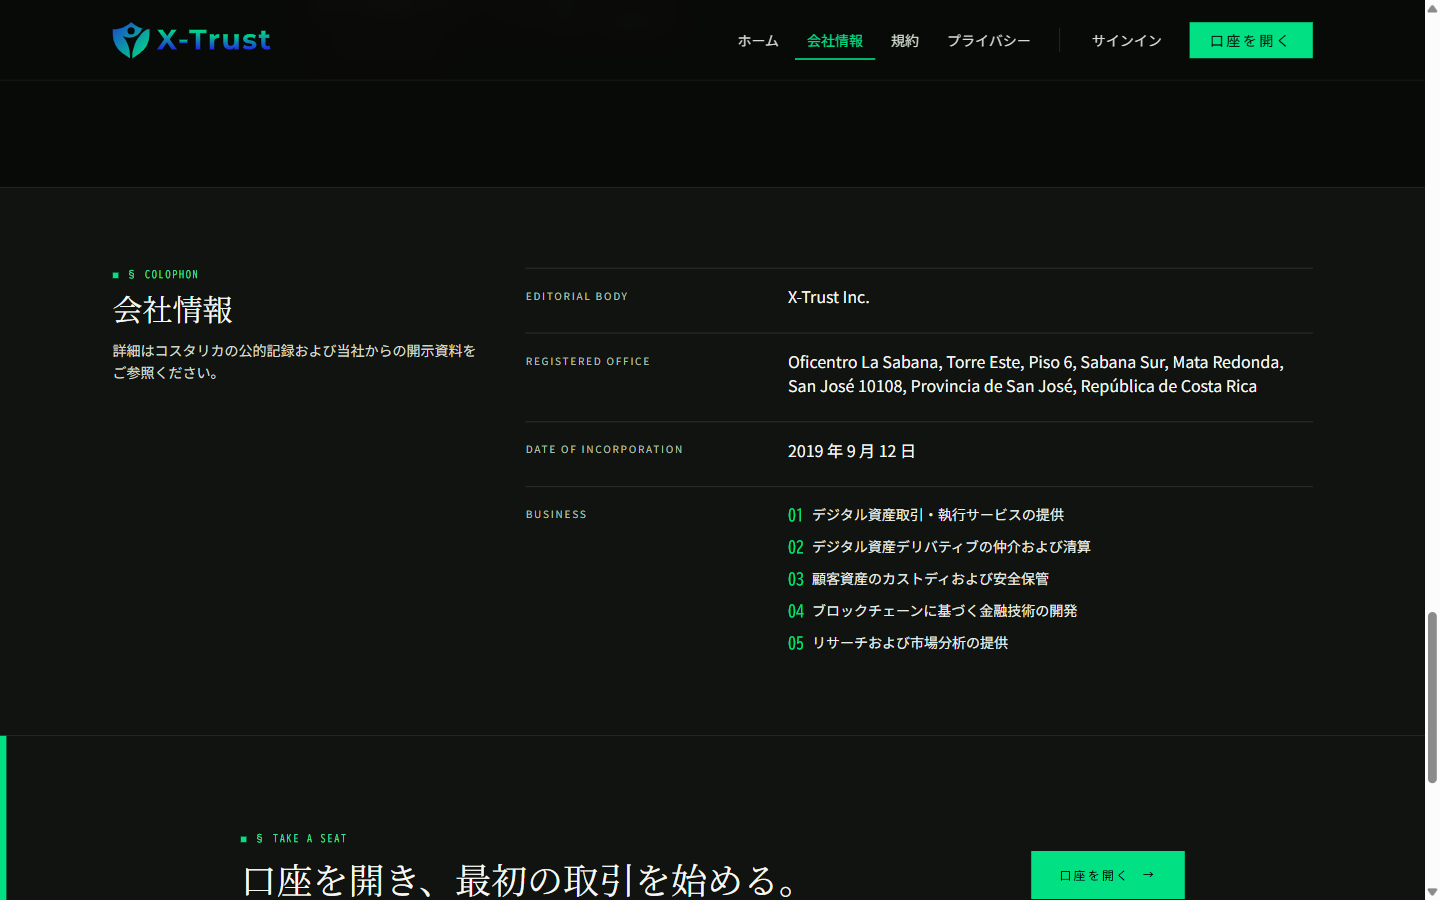1440x900 pixels.
Task: Click the X-Trust wordmark in header
Action: click(x=214, y=40)
